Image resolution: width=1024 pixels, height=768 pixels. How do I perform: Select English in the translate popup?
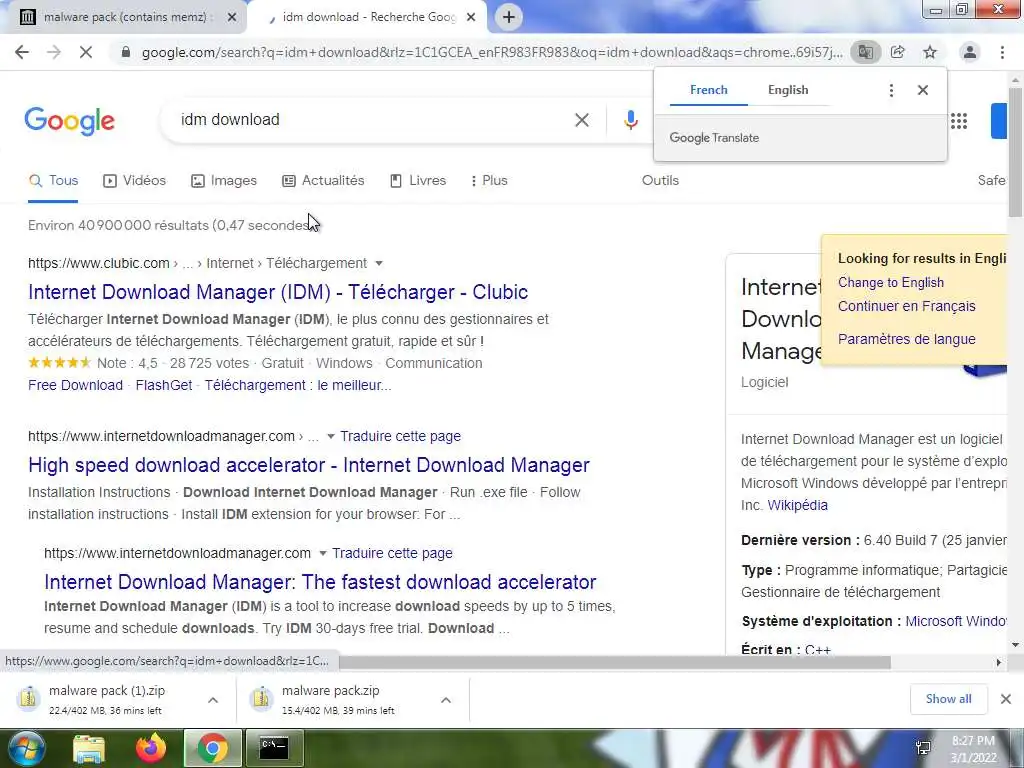pyautogui.click(x=788, y=90)
